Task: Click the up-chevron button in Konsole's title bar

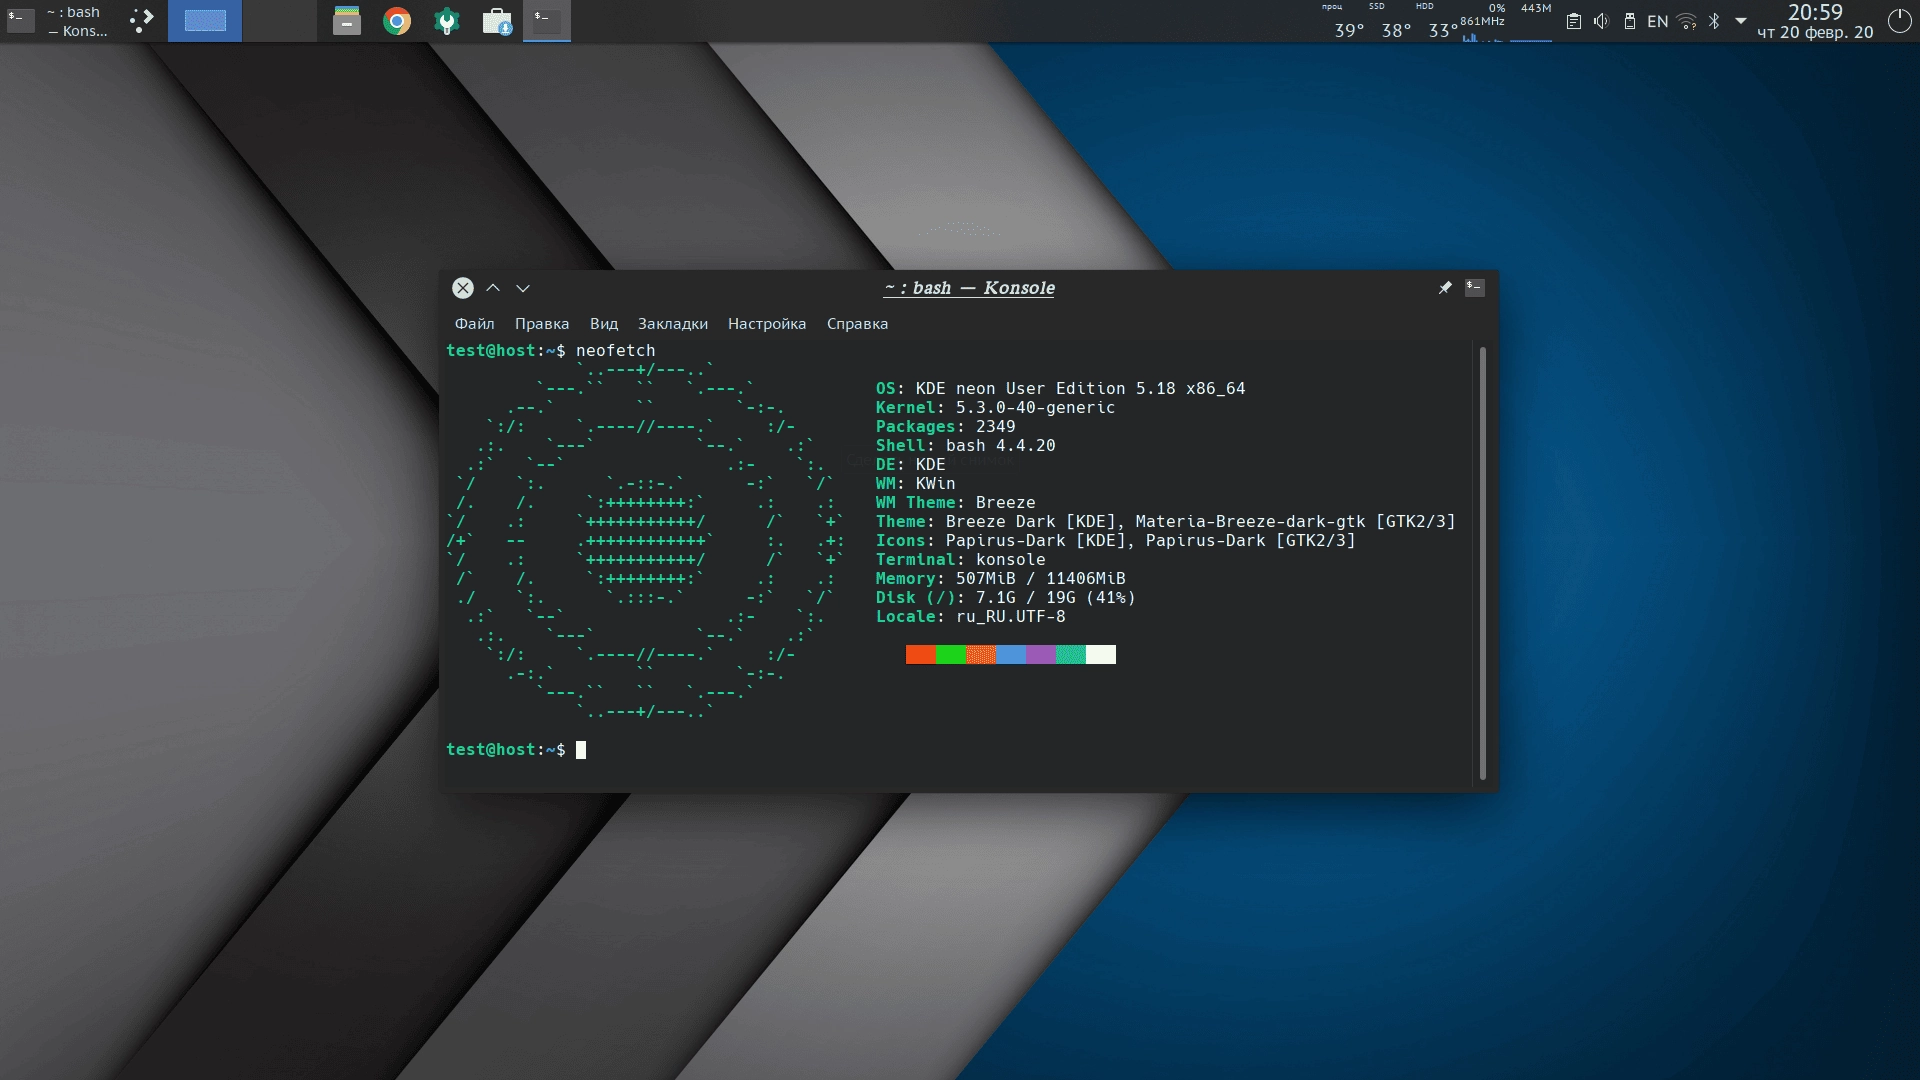Action: [x=493, y=288]
